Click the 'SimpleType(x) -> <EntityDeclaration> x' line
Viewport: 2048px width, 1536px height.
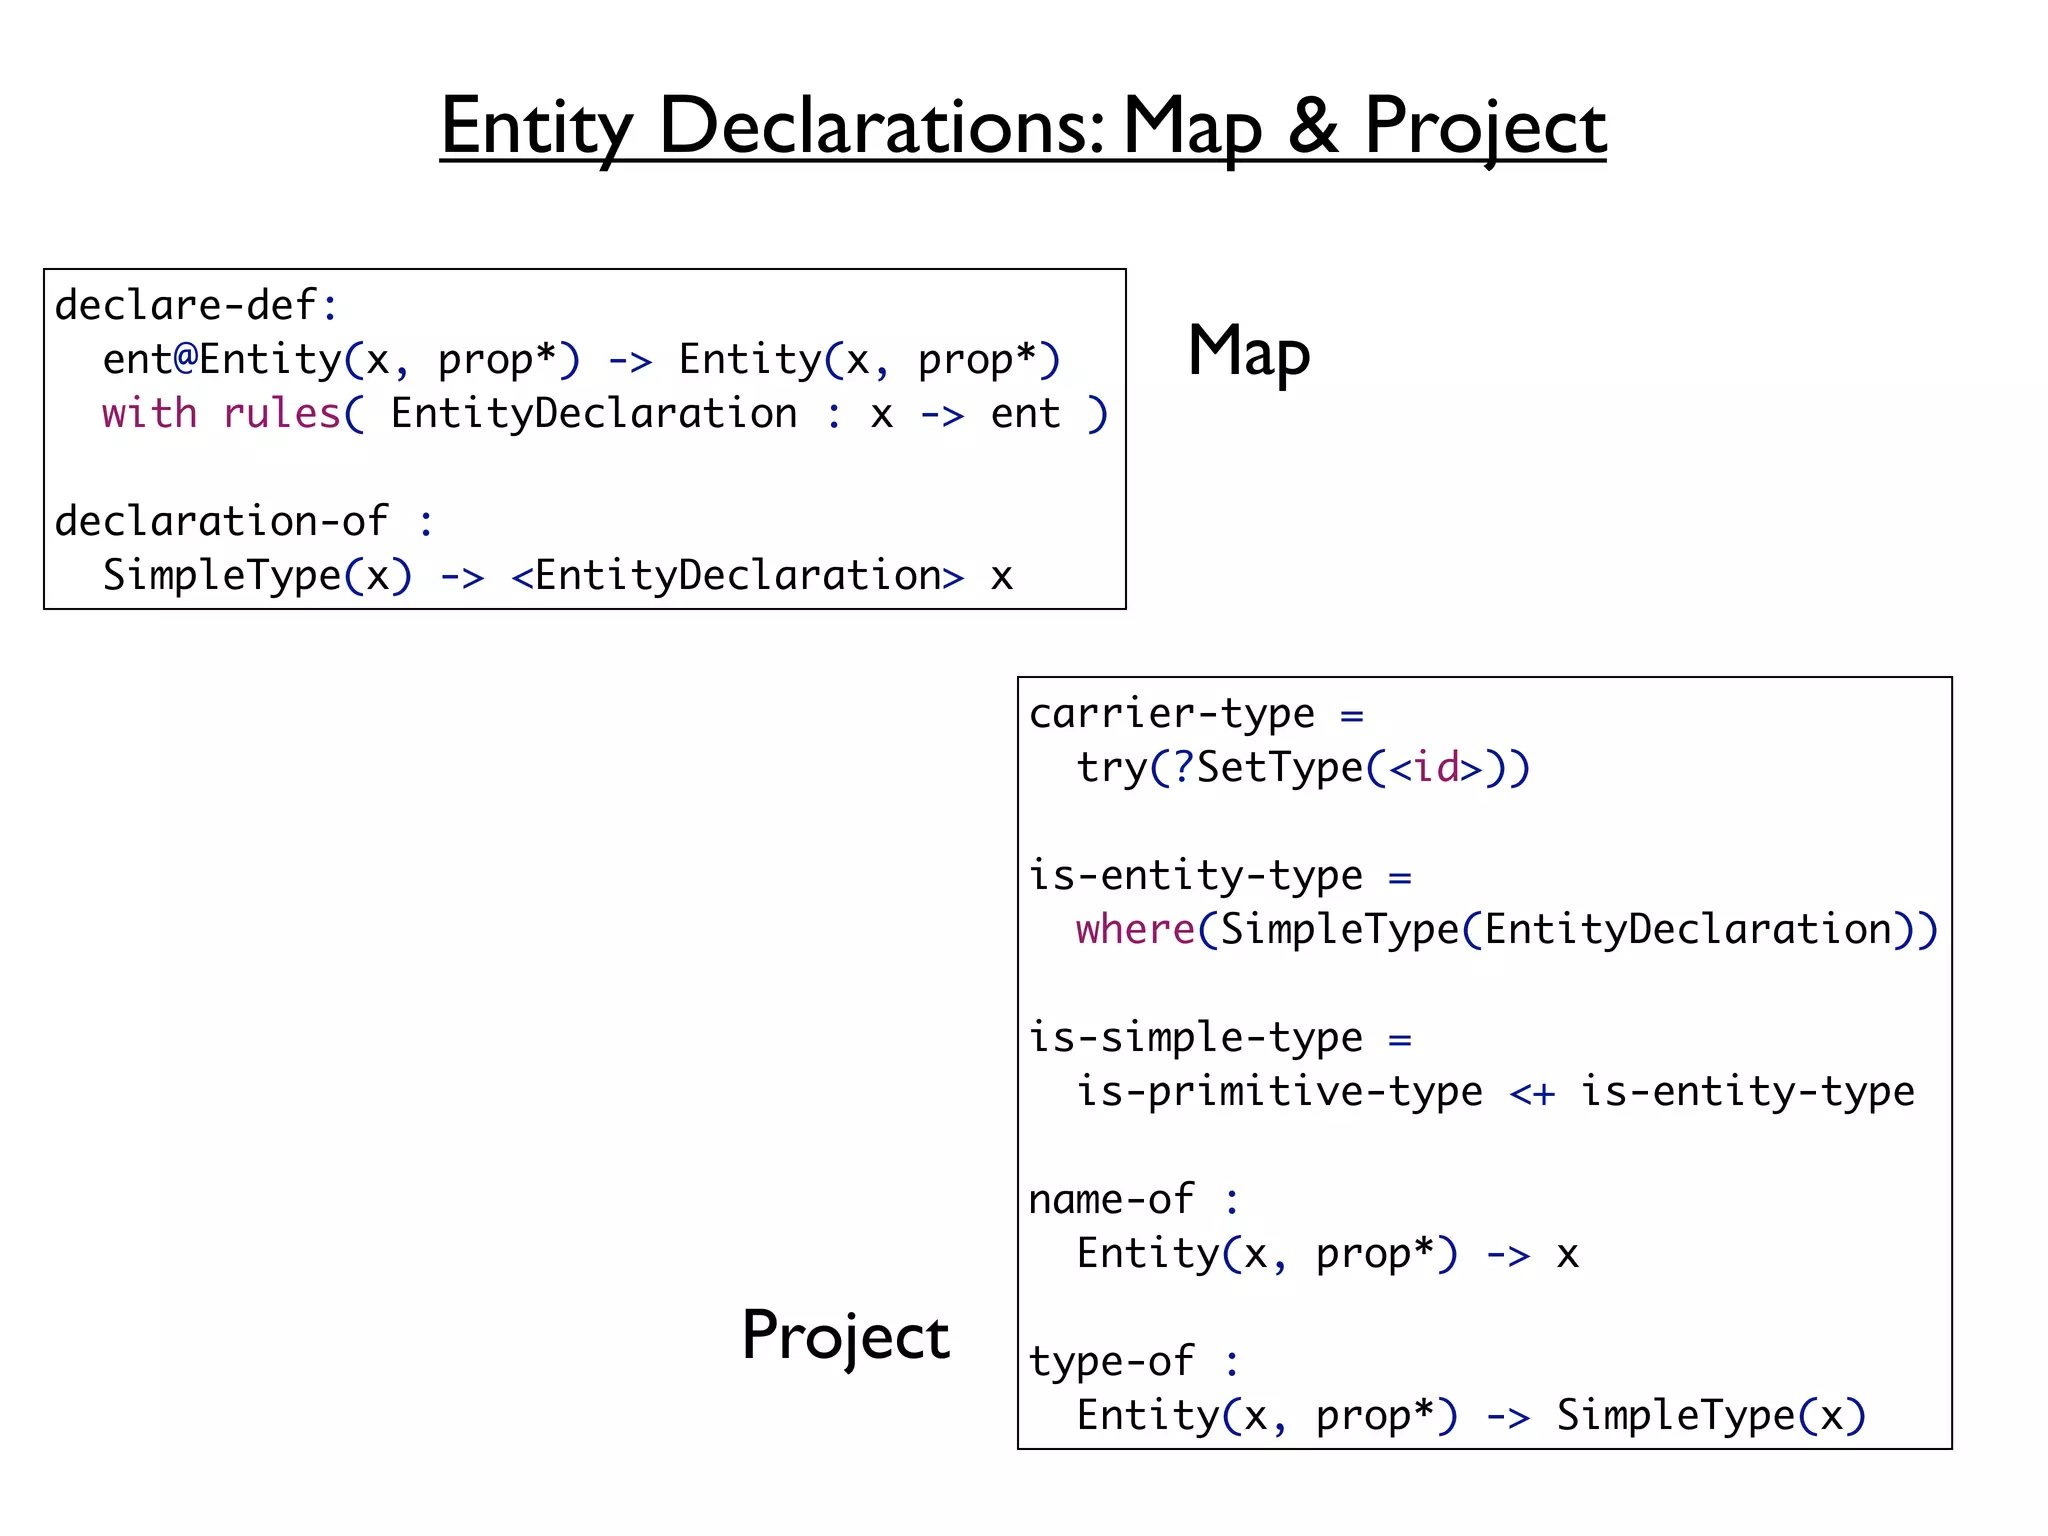(x=558, y=576)
